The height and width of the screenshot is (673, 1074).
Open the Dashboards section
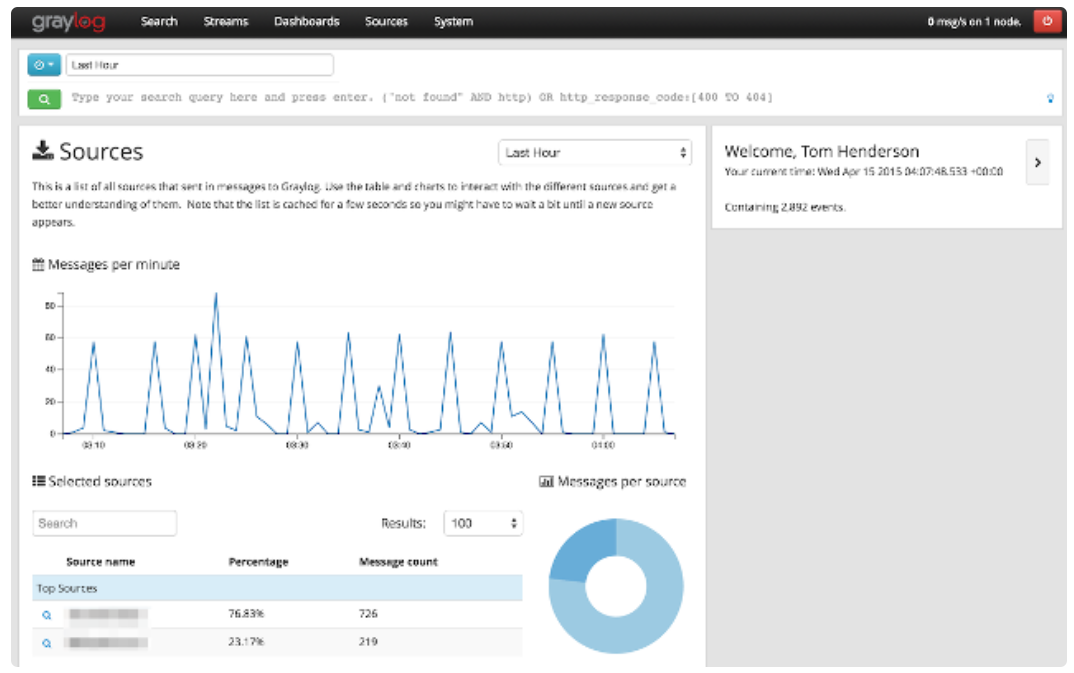(306, 22)
